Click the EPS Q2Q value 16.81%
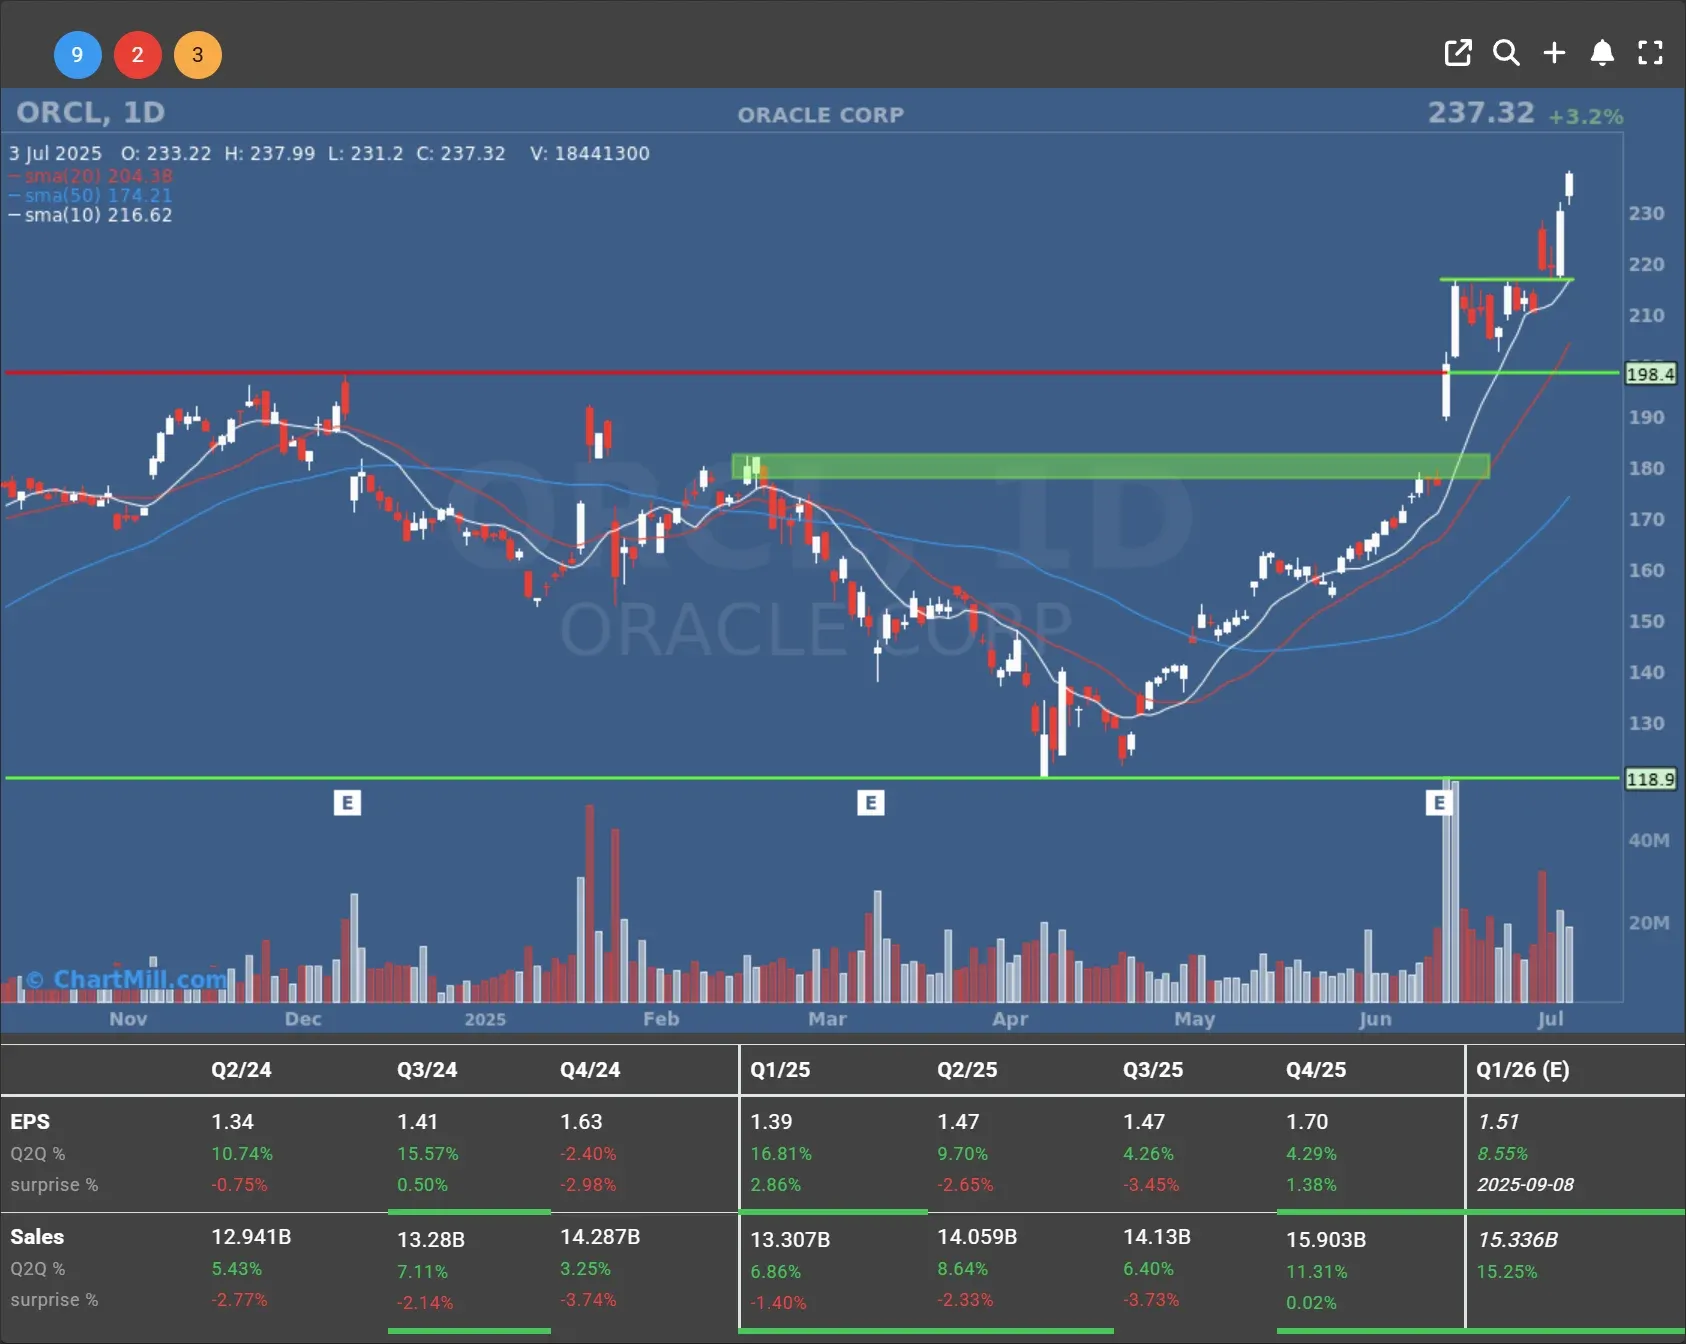This screenshot has width=1686, height=1344. (781, 1154)
